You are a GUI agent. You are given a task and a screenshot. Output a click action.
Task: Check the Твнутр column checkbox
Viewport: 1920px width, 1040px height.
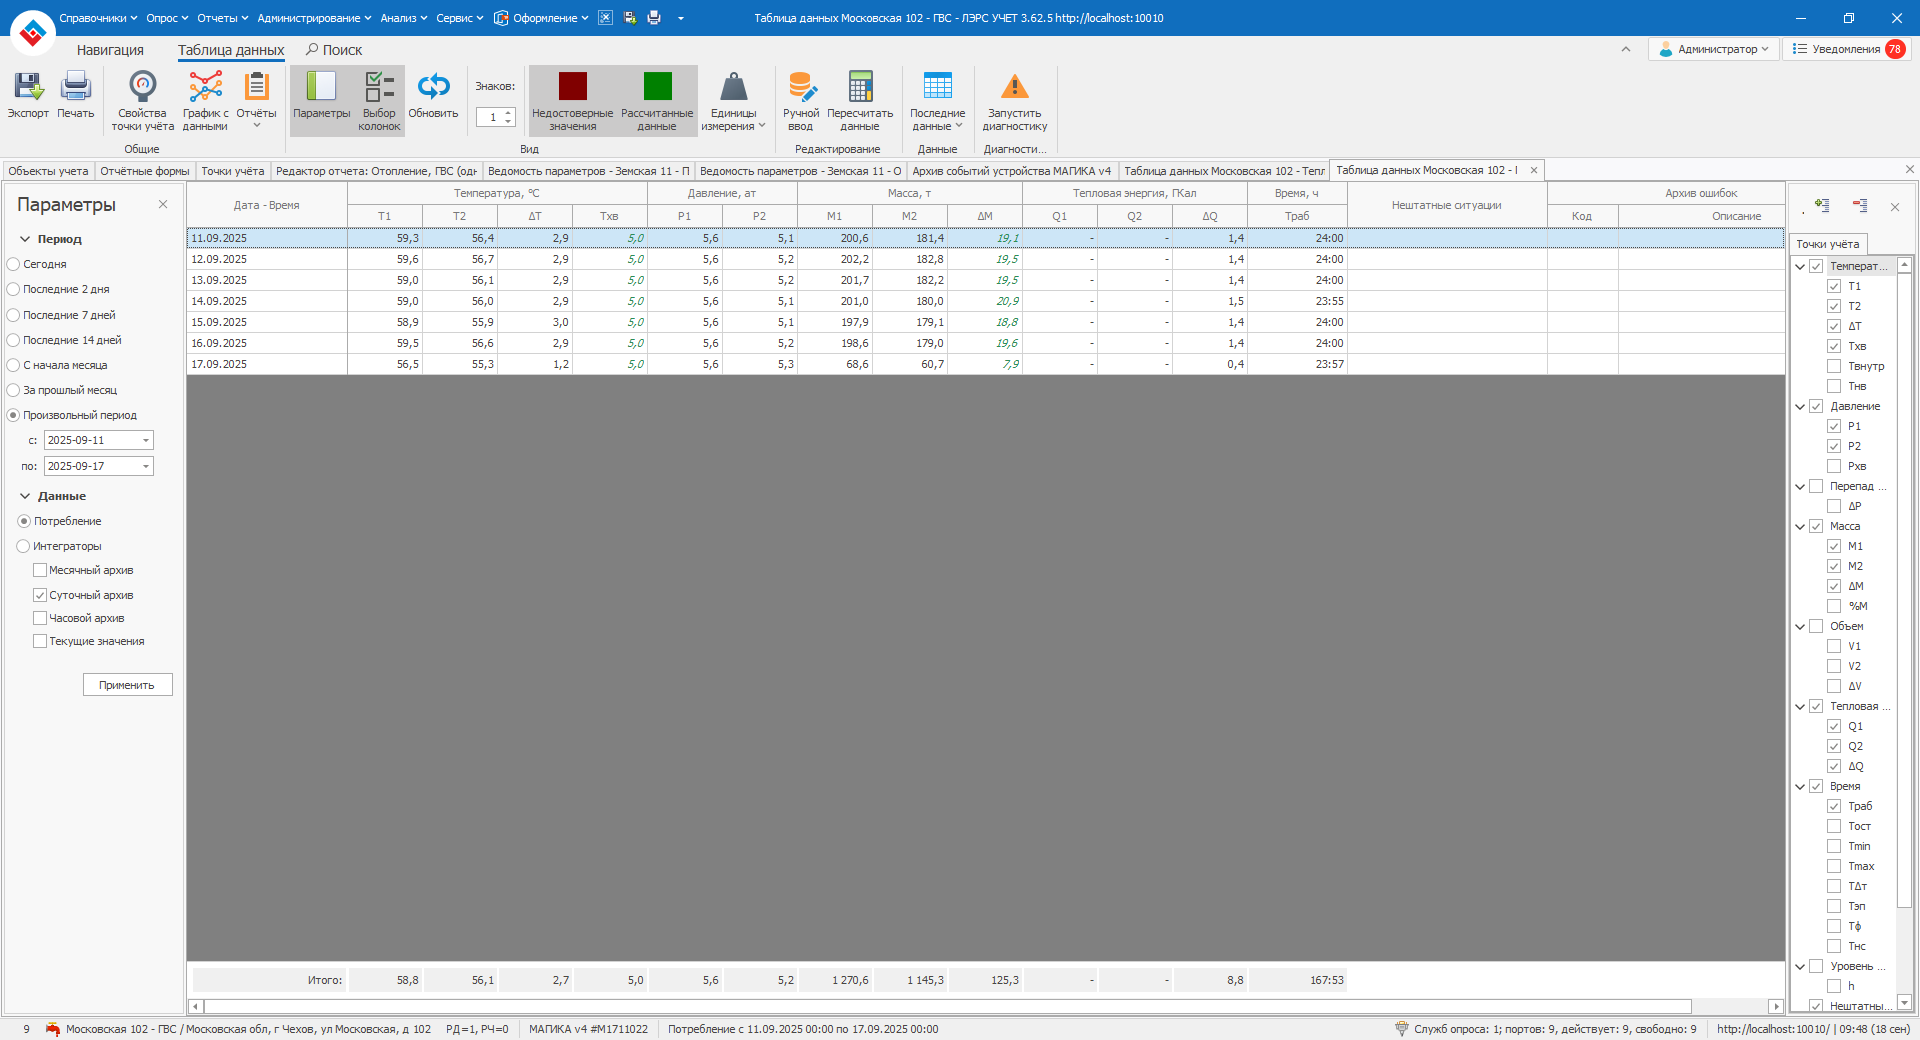pyautogui.click(x=1834, y=366)
